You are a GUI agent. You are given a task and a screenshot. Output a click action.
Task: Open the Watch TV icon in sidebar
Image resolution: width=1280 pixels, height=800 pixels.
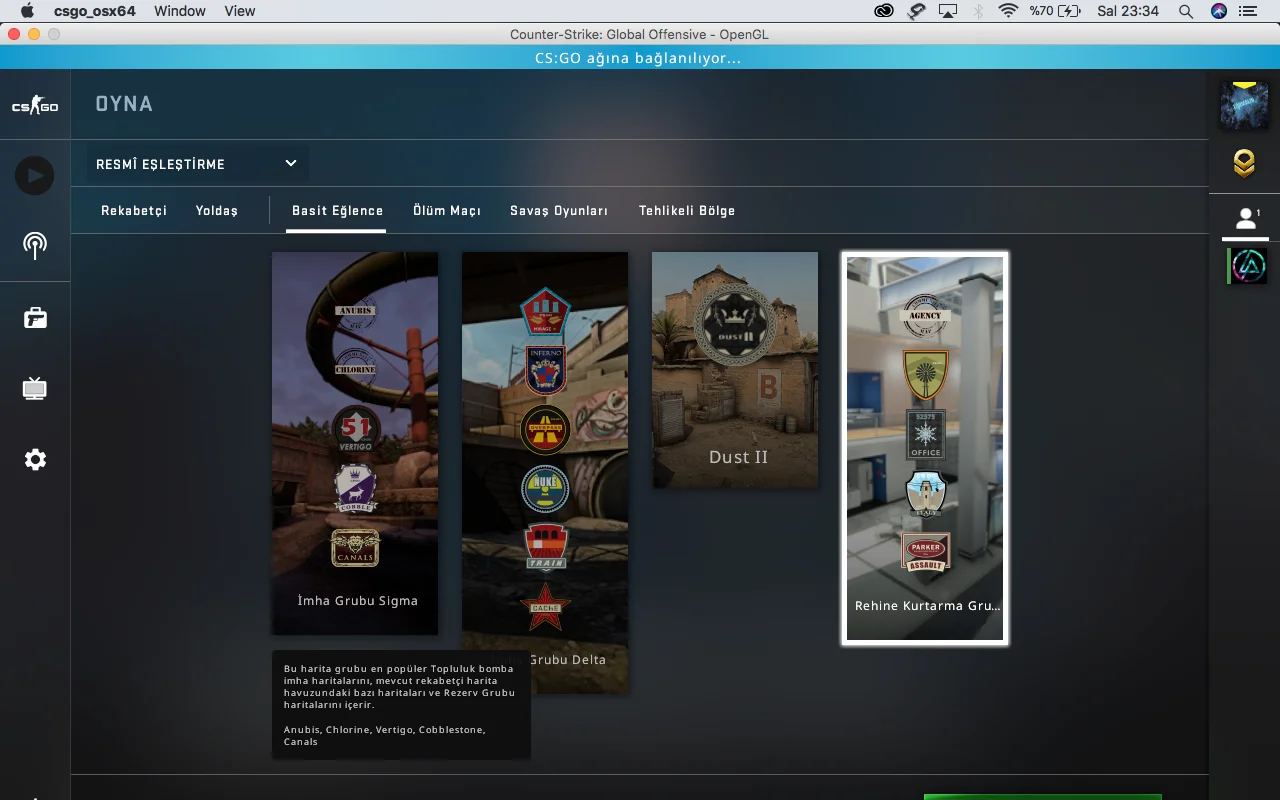click(x=35, y=388)
